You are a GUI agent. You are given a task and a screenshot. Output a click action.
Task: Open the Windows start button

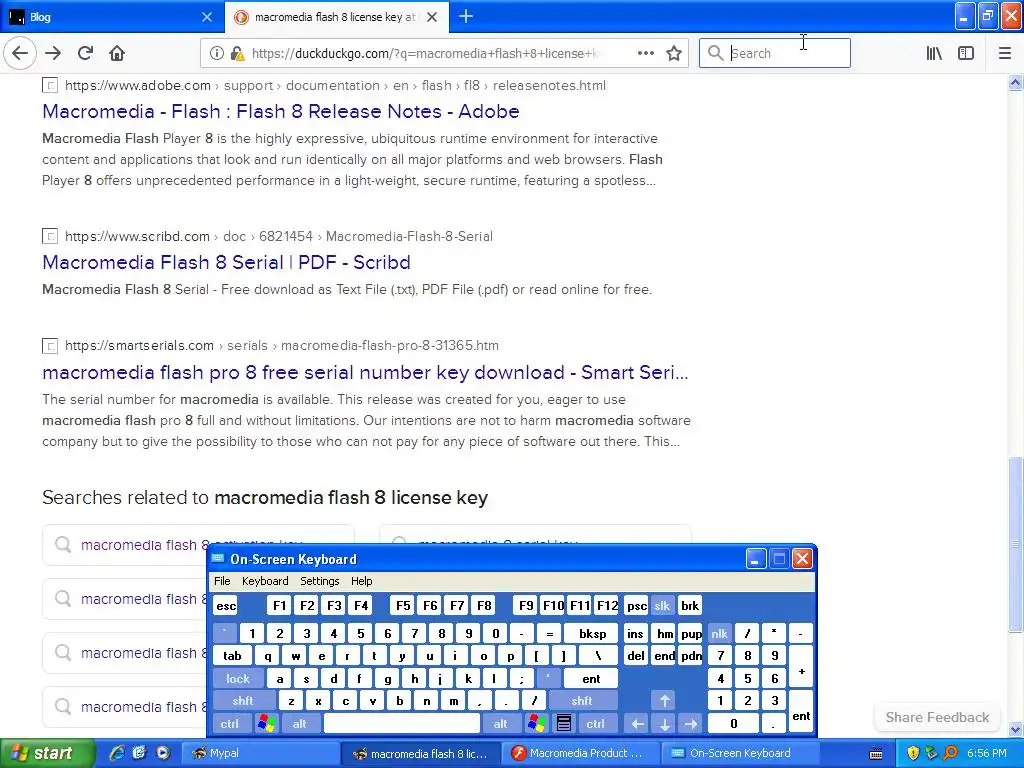pos(46,753)
